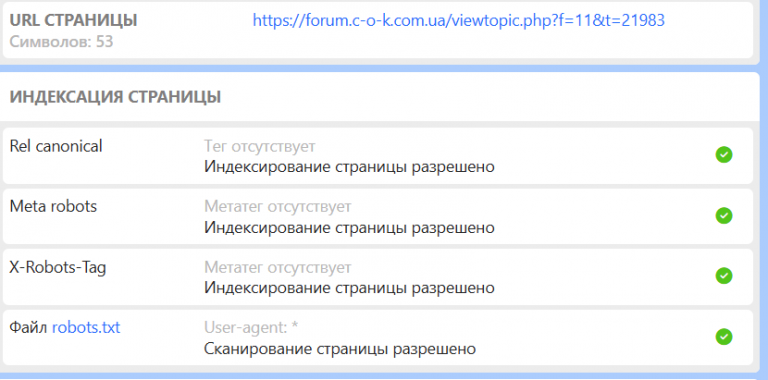
Task: Click the green checkmark beside Meta robots
Action: pyautogui.click(x=723, y=215)
